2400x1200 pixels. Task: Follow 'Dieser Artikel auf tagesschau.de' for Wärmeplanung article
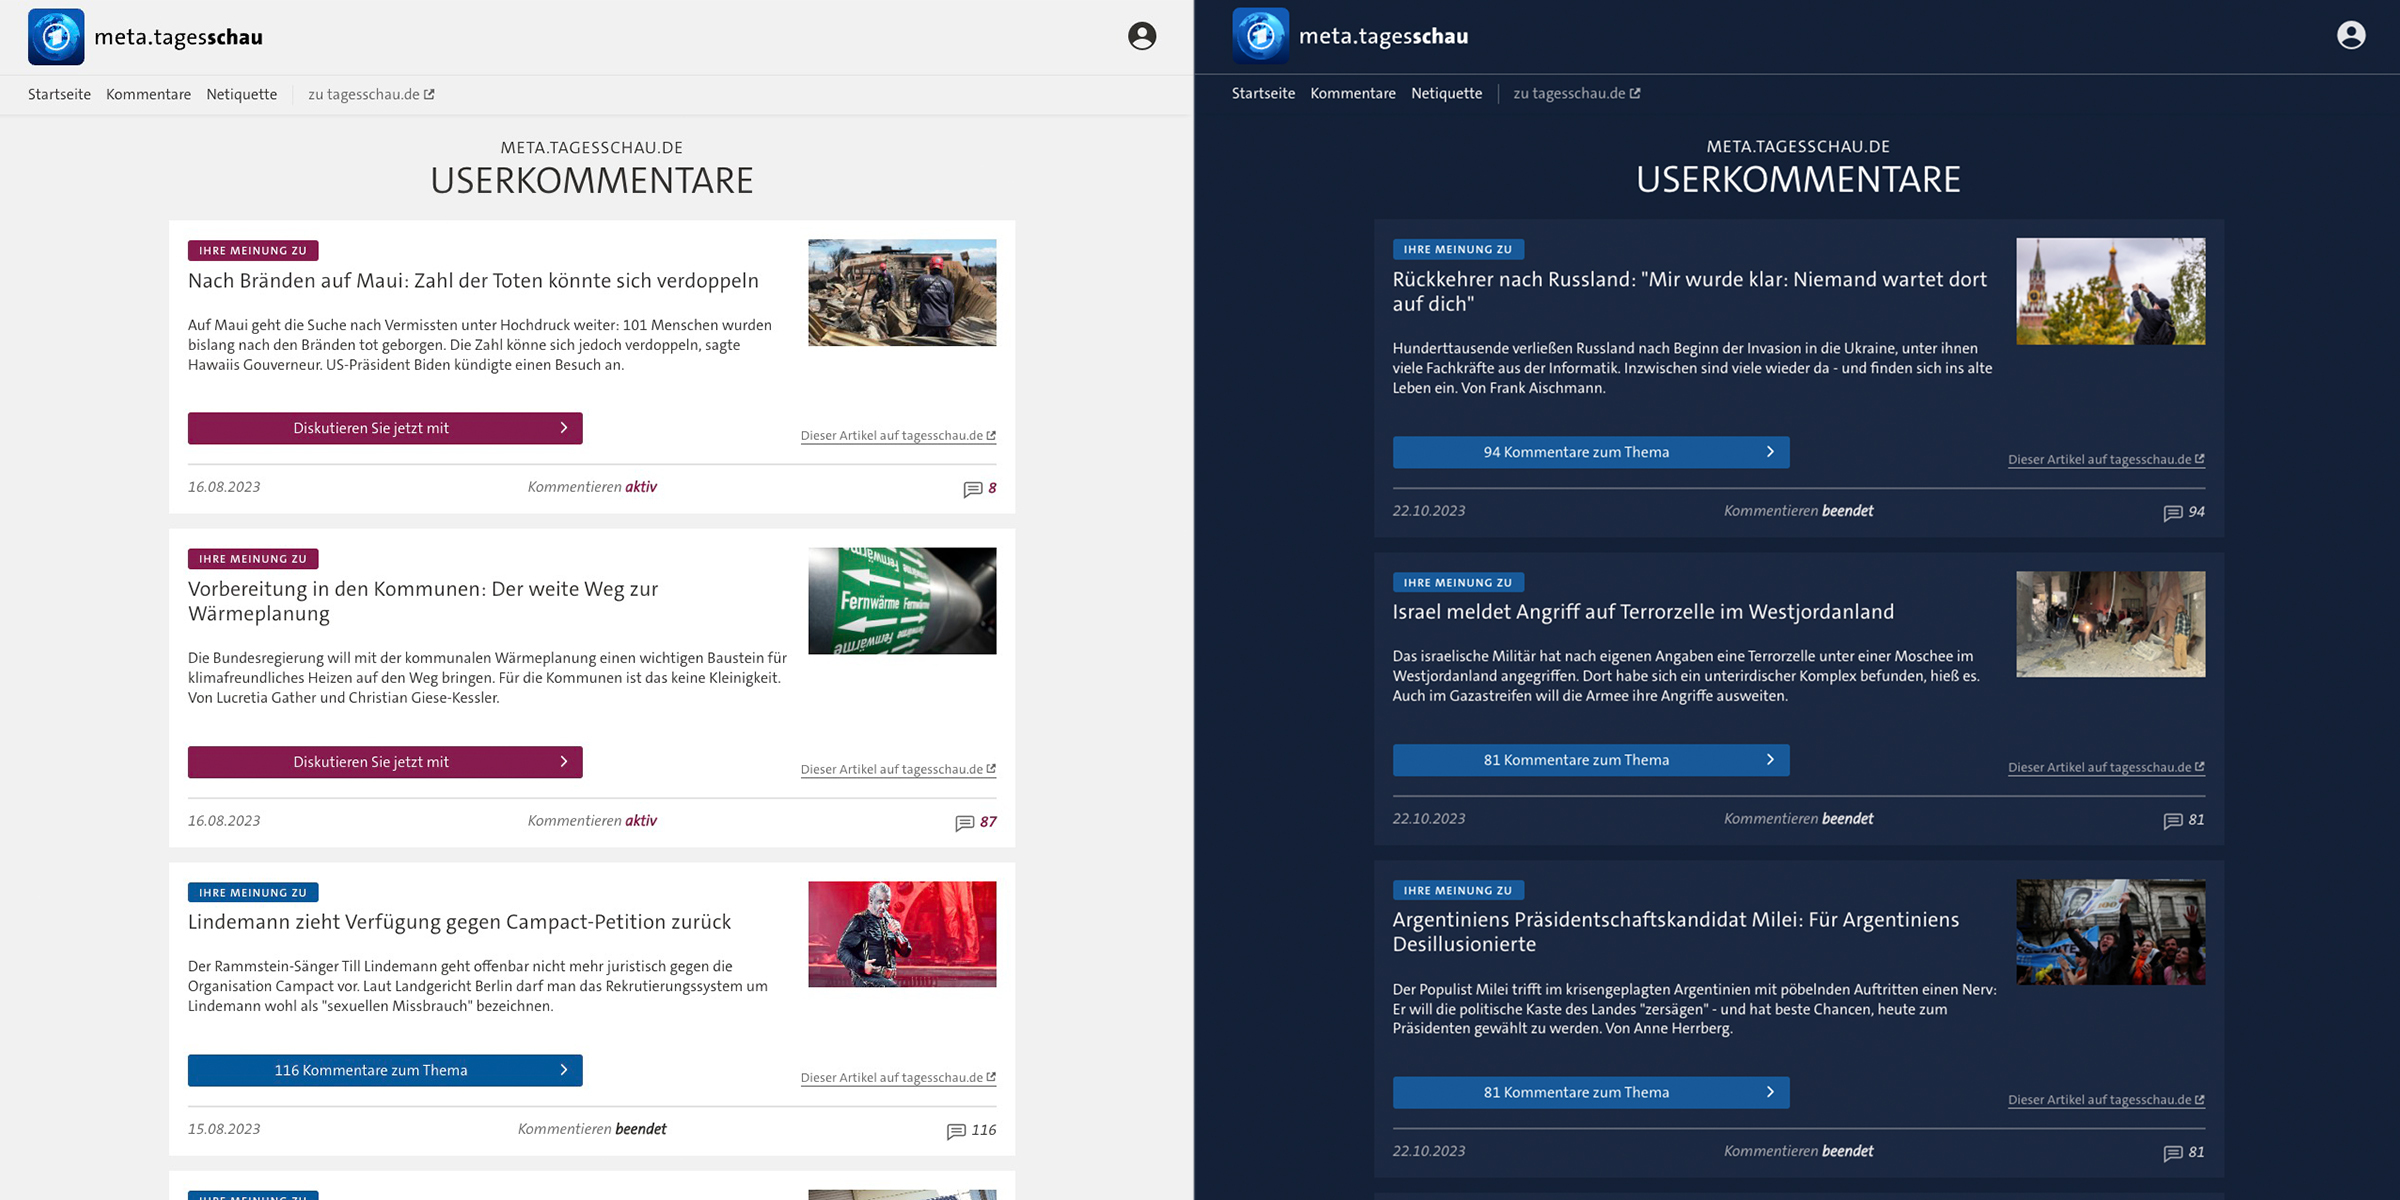coord(898,770)
